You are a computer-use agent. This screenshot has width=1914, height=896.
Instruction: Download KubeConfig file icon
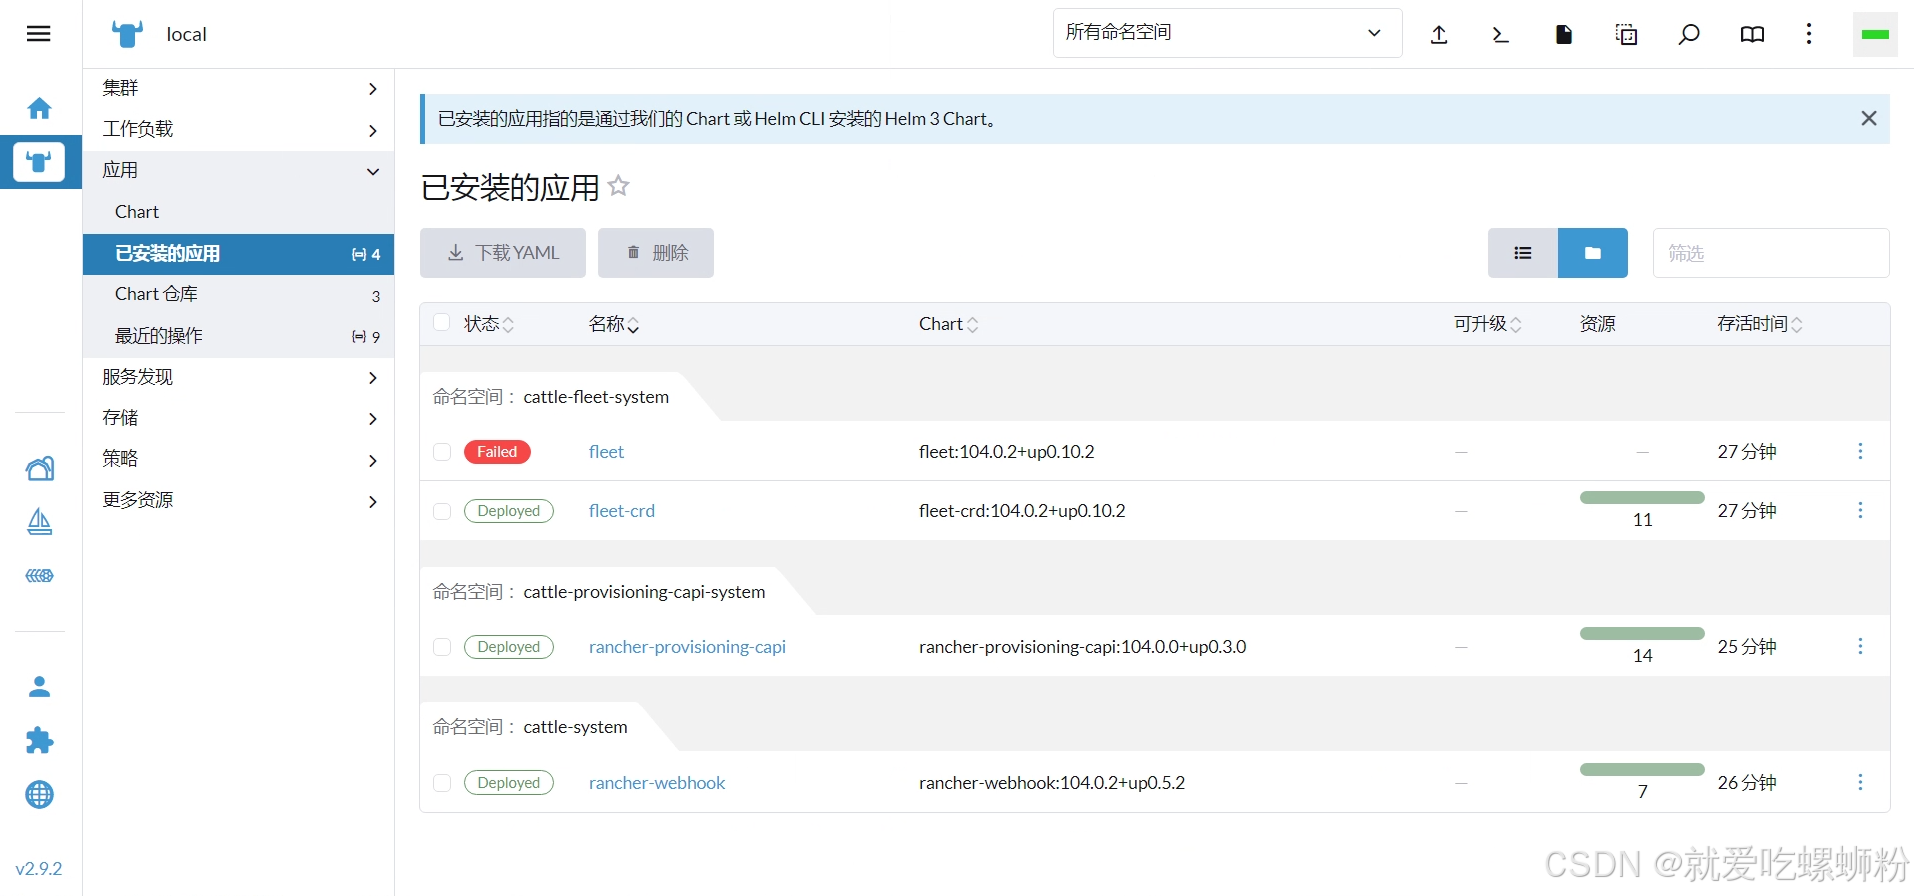point(1564,35)
